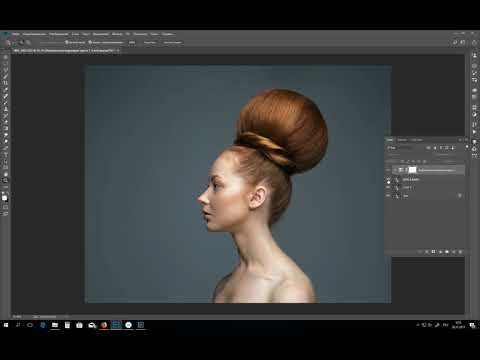The height and width of the screenshot is (360, 480).
Task: Set foreground color swatch
Action: click(x=4, y=198)
